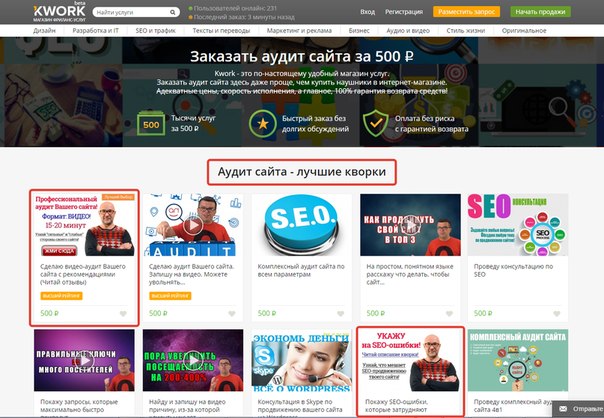
Task: Play the video on the AUDIT thumbnail kwork
Action: [x=193, y=225]
